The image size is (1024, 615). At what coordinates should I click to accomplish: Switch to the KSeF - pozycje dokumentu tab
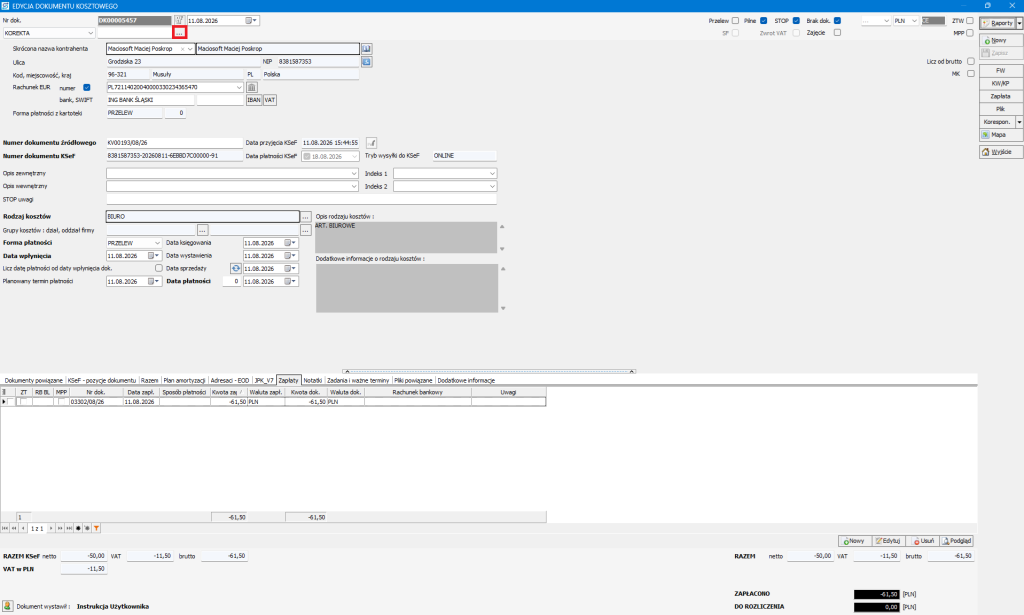pyautogui.click(x=102, y=381)
